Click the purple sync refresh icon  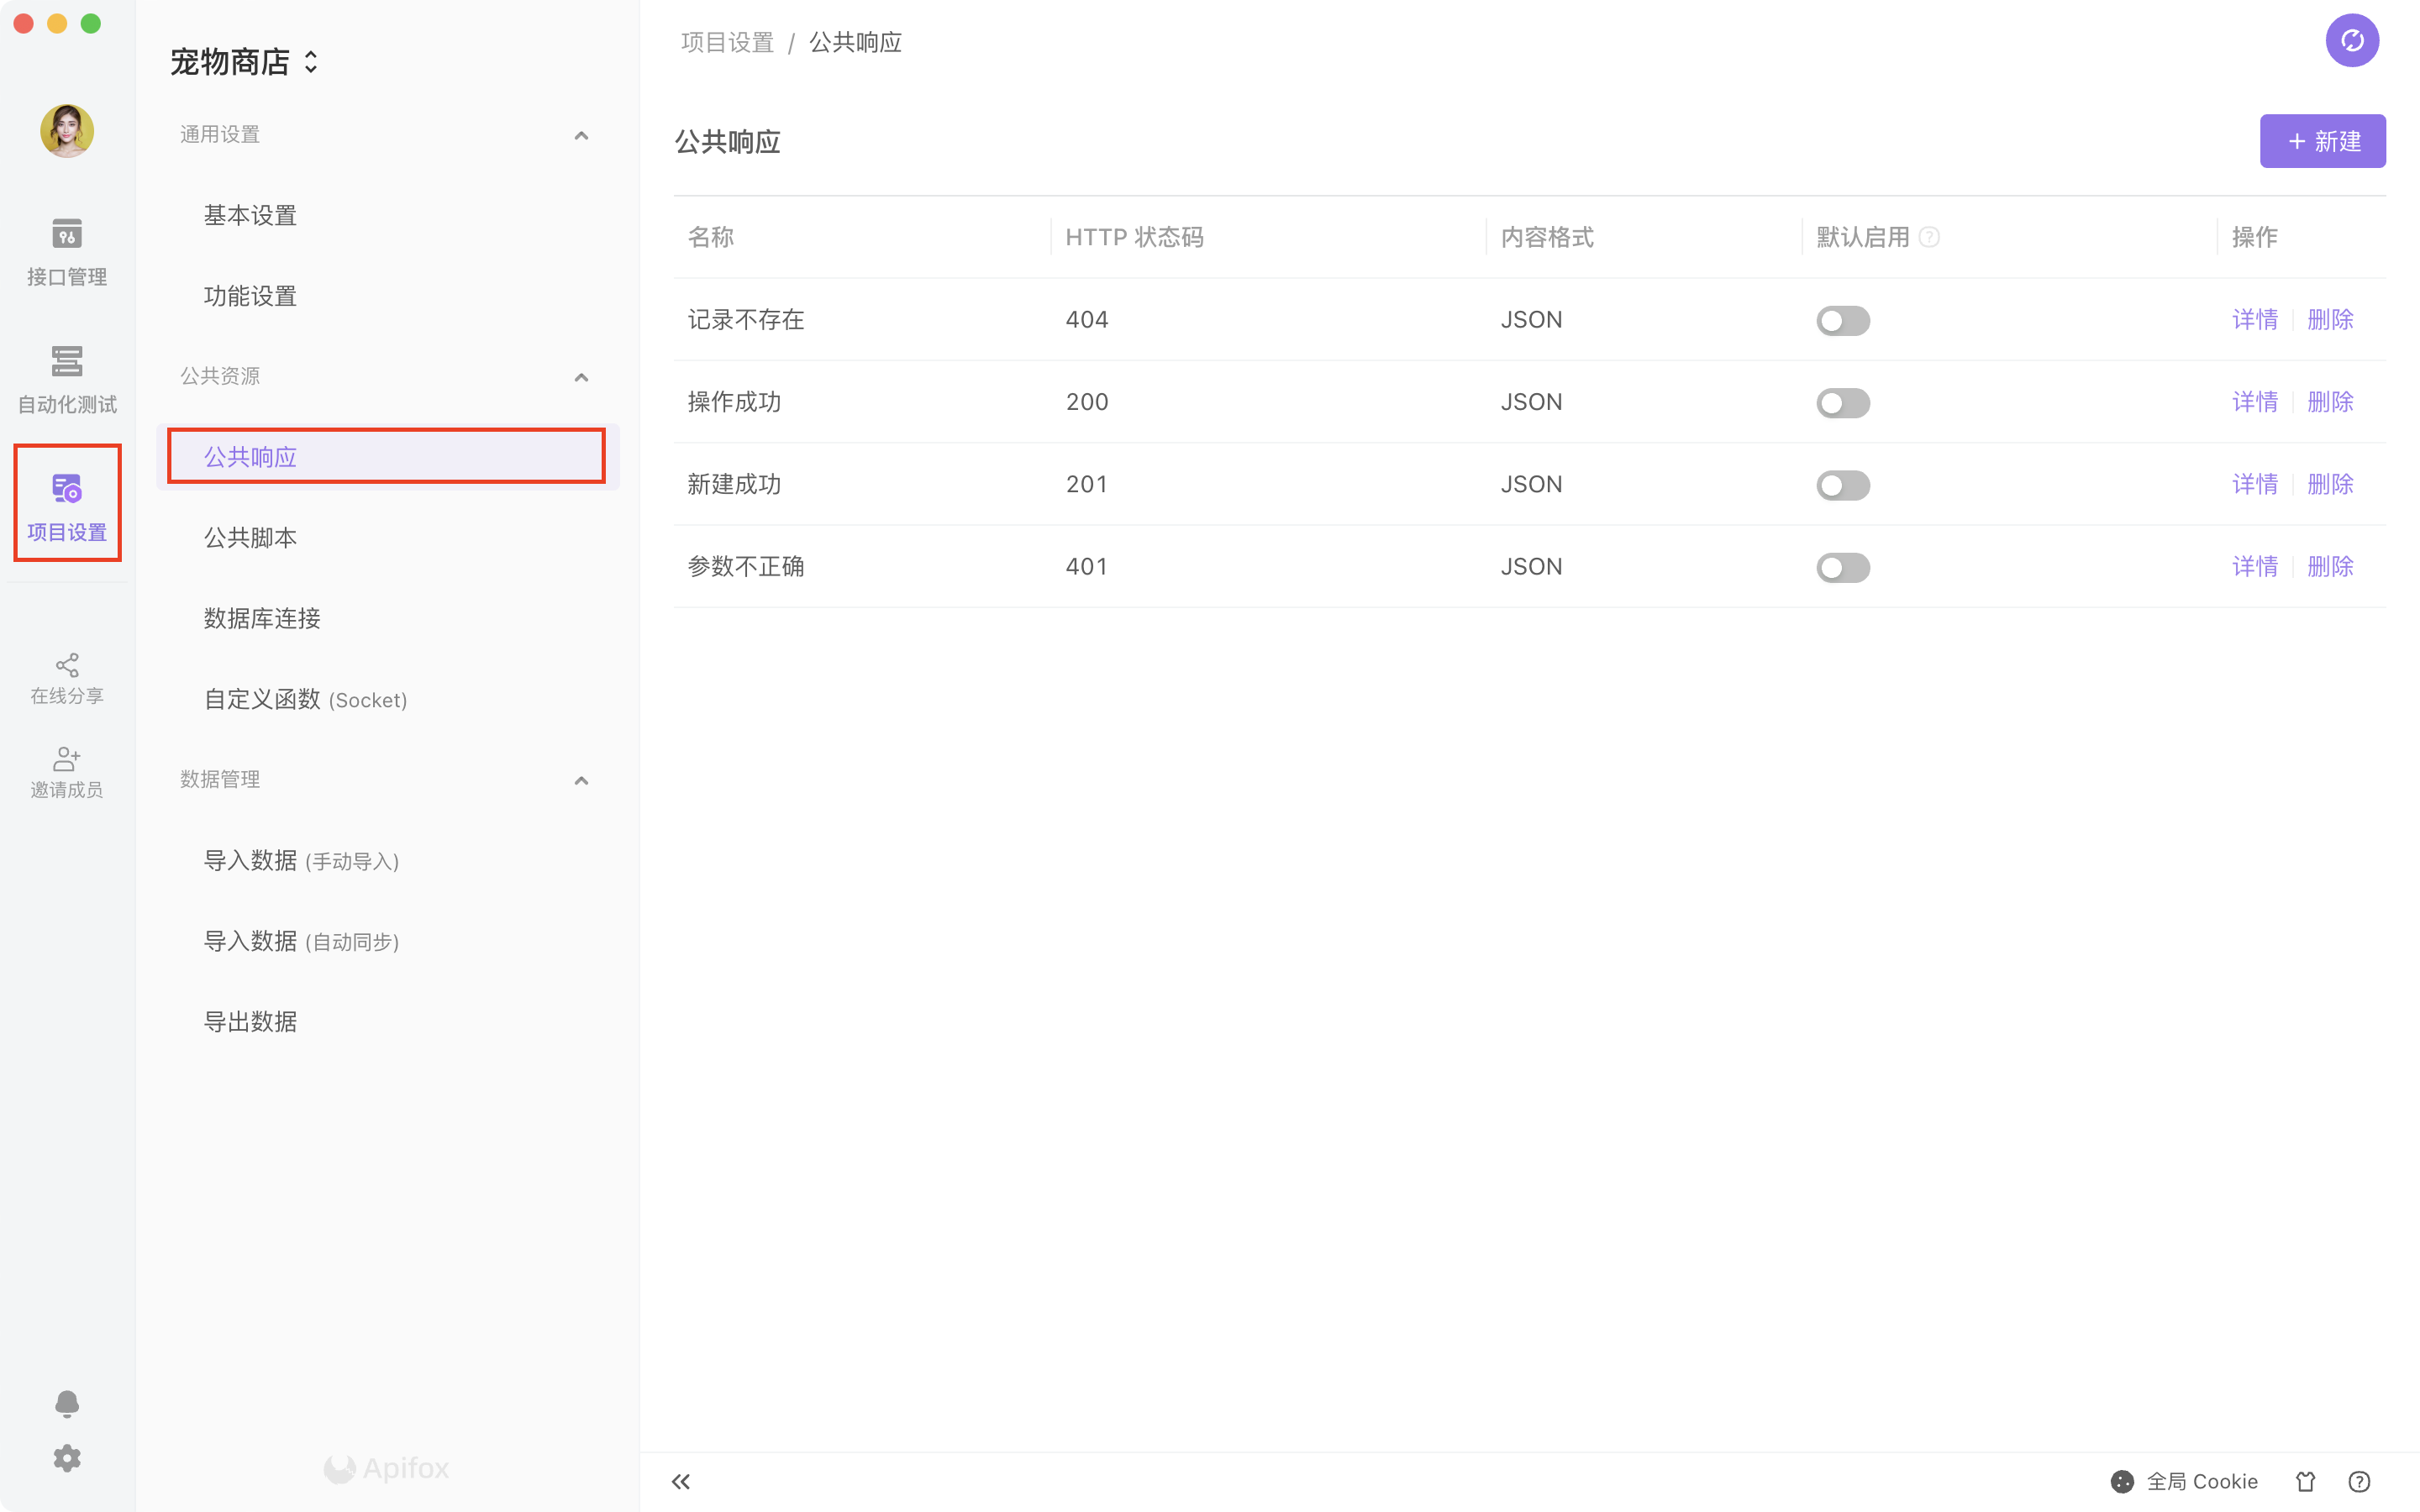tap(2351, 41)
